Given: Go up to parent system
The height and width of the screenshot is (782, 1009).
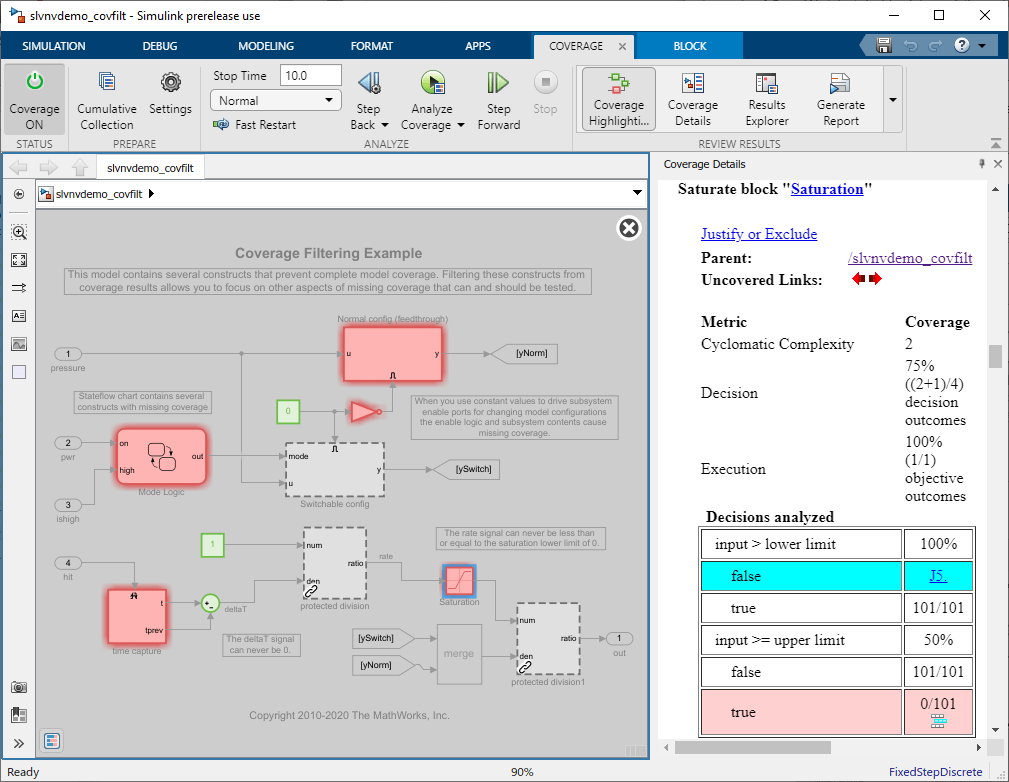Looking at the screenshot, I should [x=80, y=168].
